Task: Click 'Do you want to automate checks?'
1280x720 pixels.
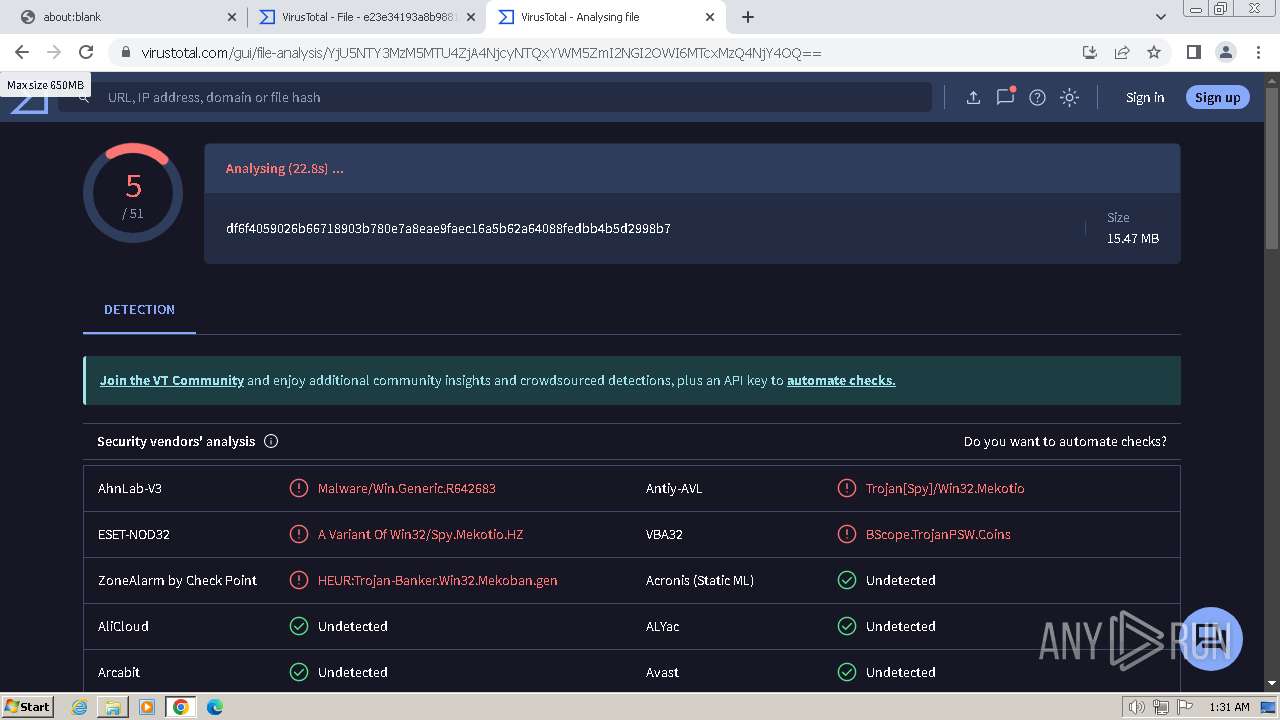Action: click(1065, 441)
